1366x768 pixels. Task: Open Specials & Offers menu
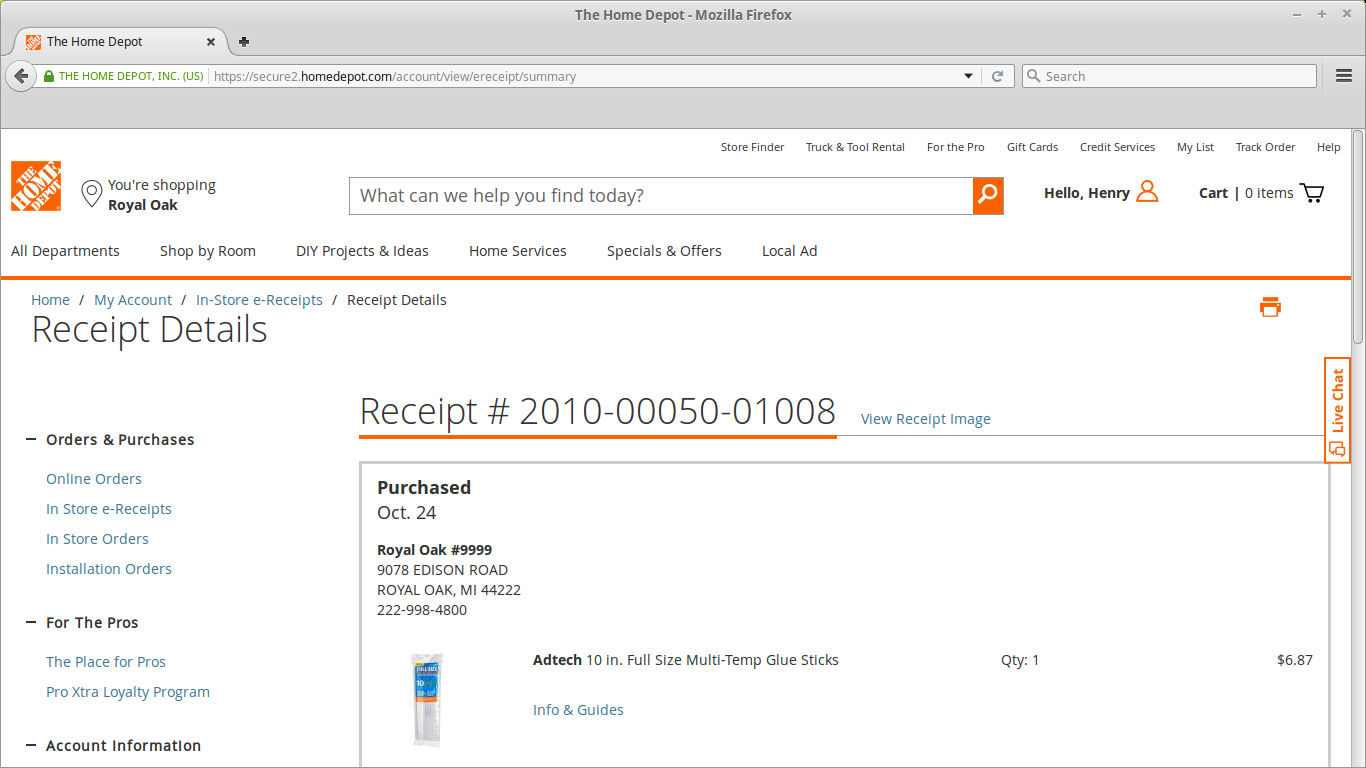(x=664, y=251)
